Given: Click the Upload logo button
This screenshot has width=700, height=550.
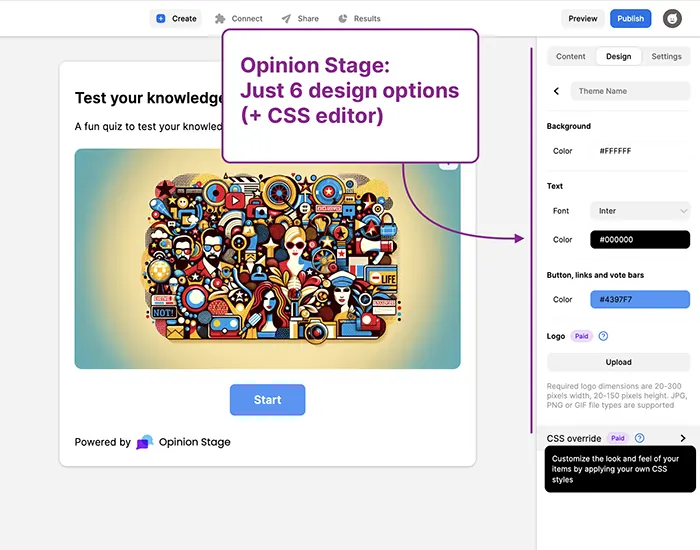Looking at the screenshot, I should [618, 362].
